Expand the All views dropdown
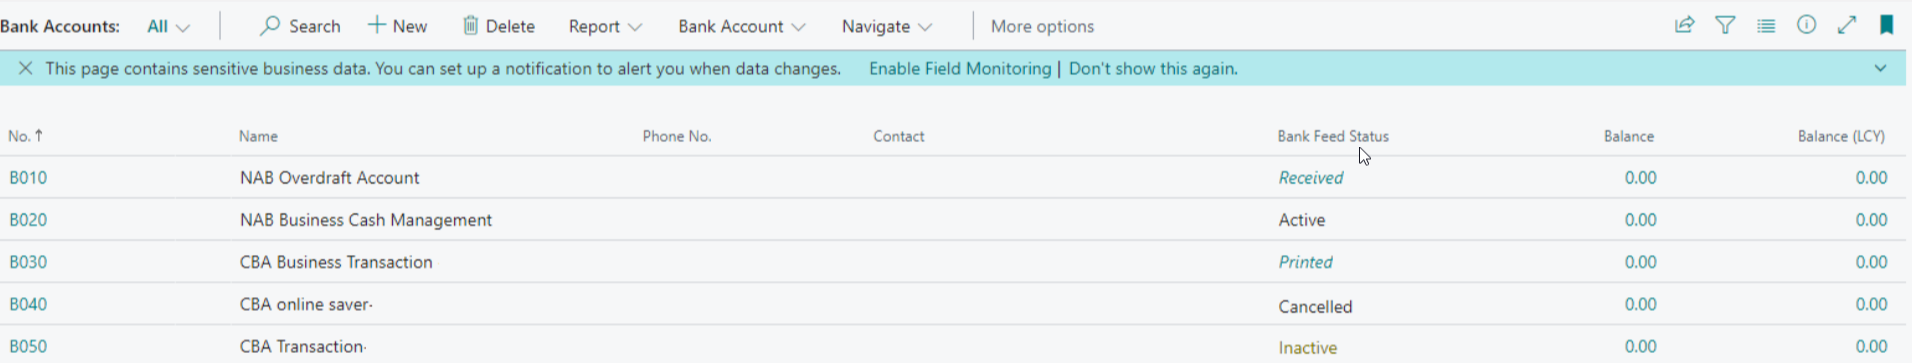 pyautogui.click(x=168, y=26)
